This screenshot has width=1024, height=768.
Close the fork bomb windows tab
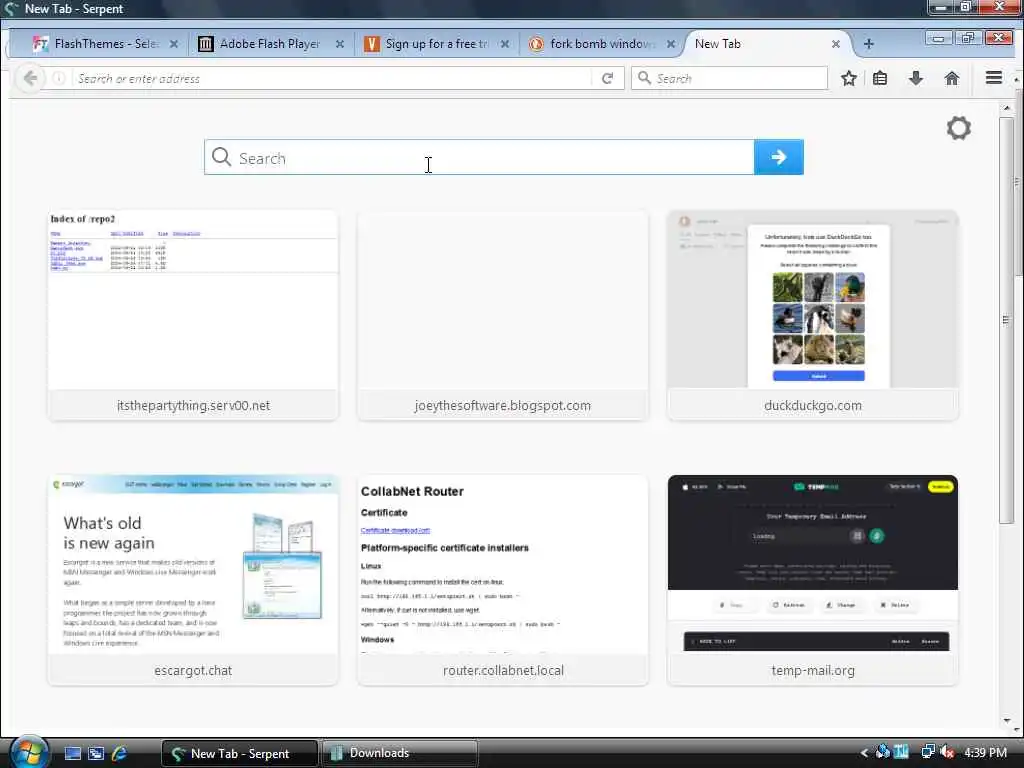click(671, 44)
